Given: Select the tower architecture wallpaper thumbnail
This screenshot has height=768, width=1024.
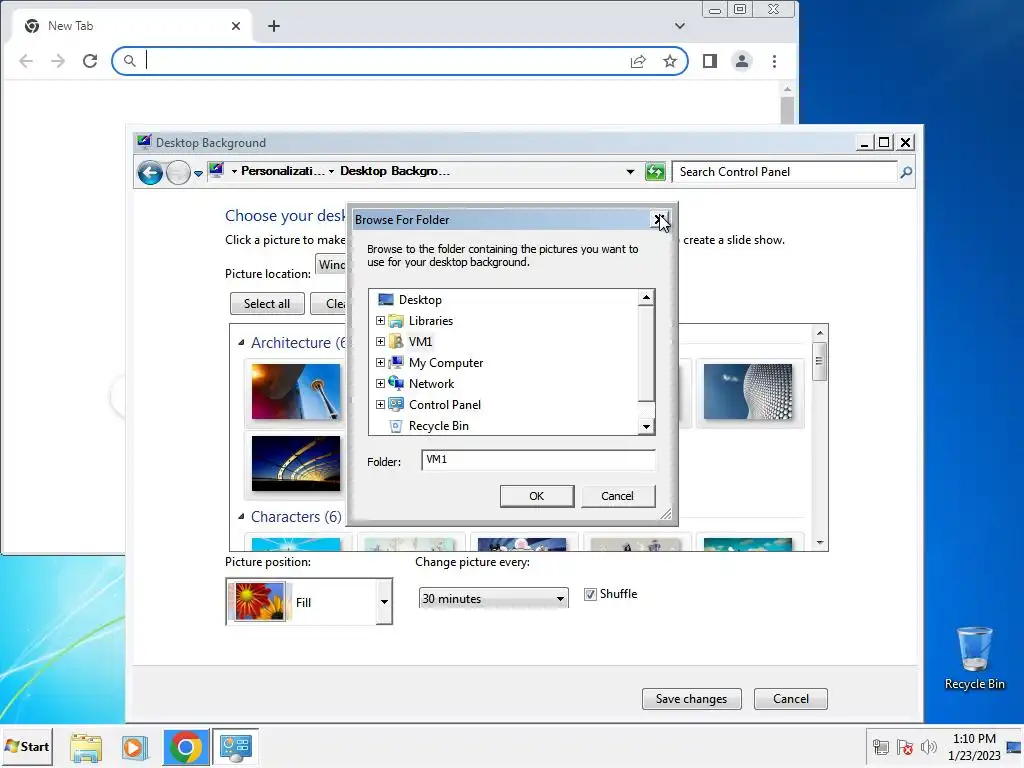Looking at the screenshot, I should pos(296,392).
